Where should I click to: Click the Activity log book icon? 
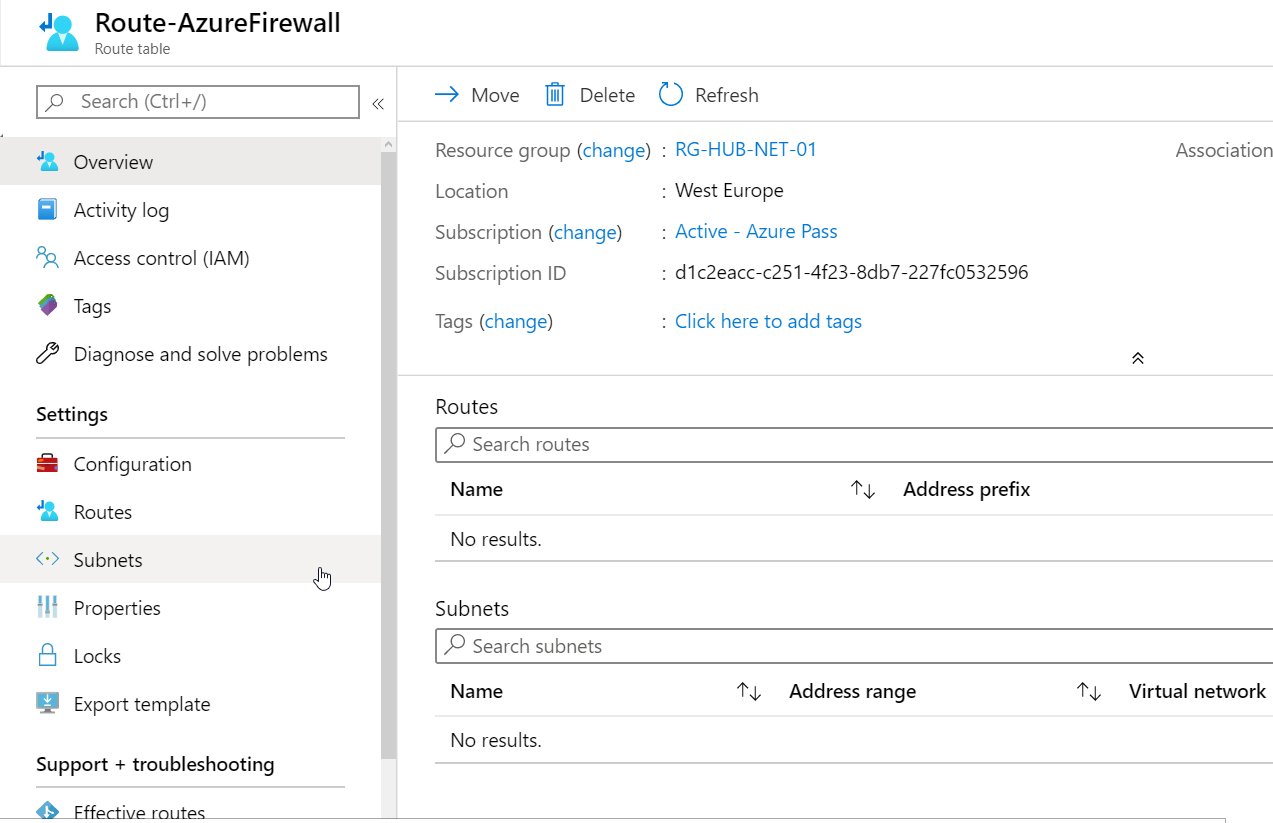pos(47,209)
